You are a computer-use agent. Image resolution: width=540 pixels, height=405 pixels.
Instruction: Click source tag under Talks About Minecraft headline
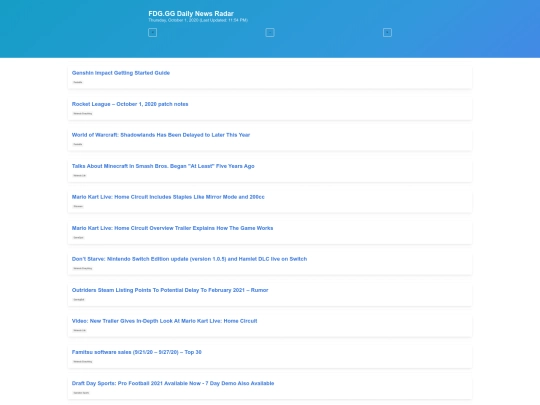point(80,175)
